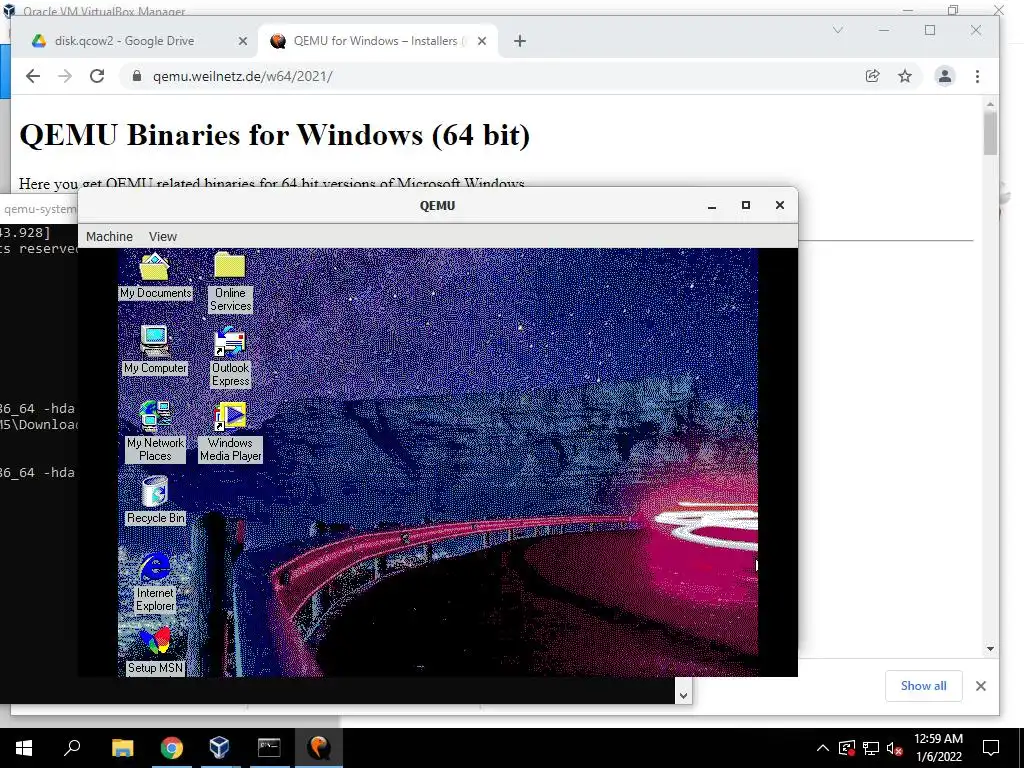Maximize the QEMU window
The width and height of the screenshot is (1024, 768).
(x=746, y=205)
